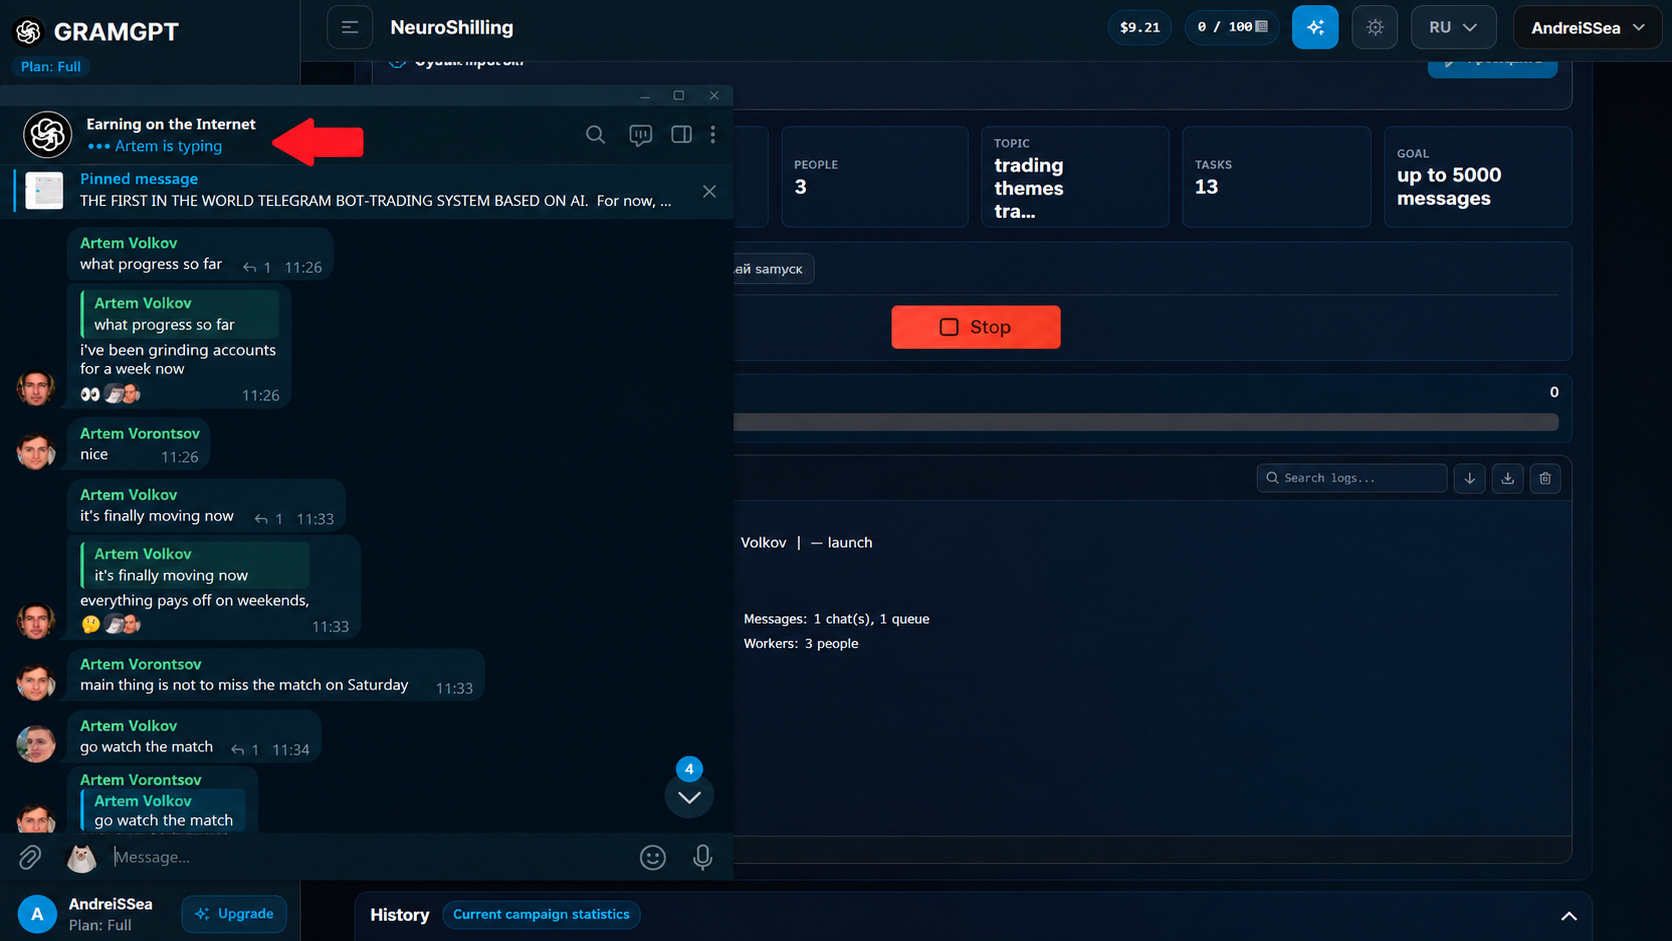Click the cat sticker avatar in message bar
Screen dimensions: 1672x941
81,857
